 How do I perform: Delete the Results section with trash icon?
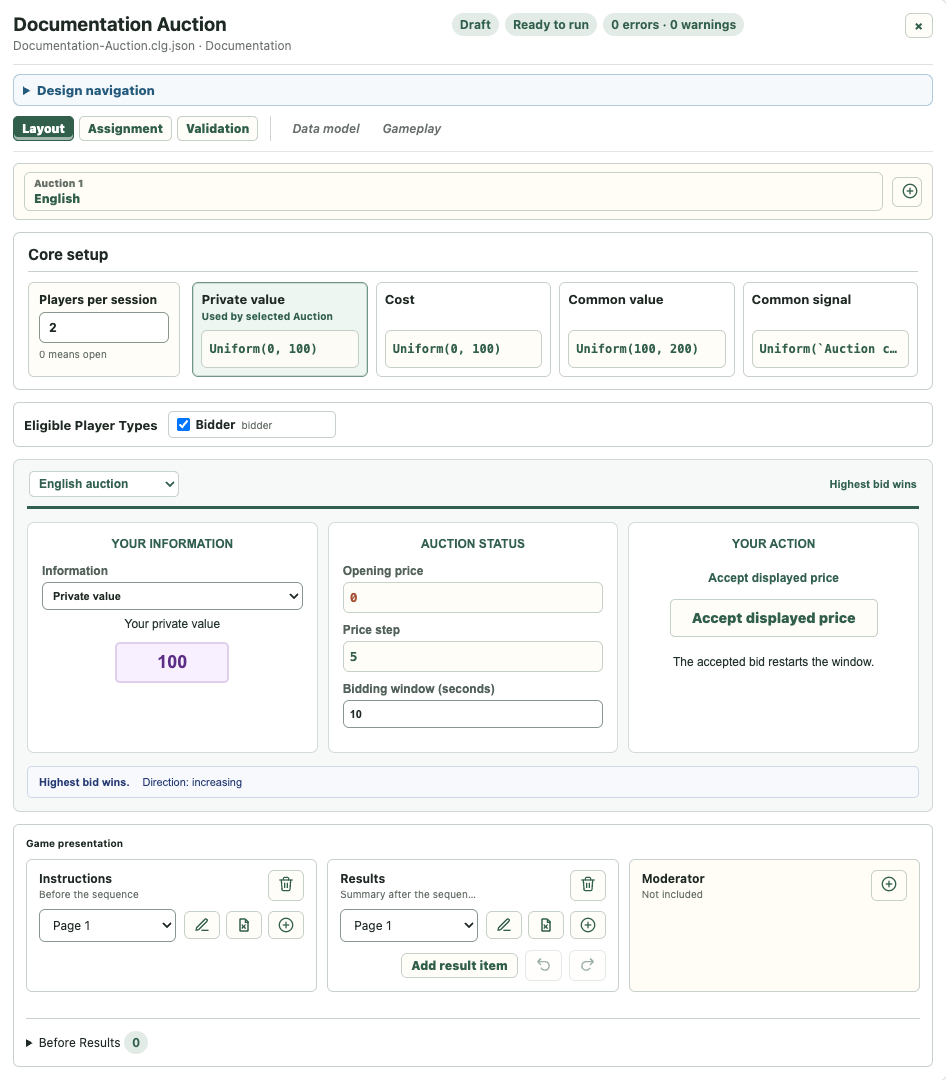tap(588, 884)
